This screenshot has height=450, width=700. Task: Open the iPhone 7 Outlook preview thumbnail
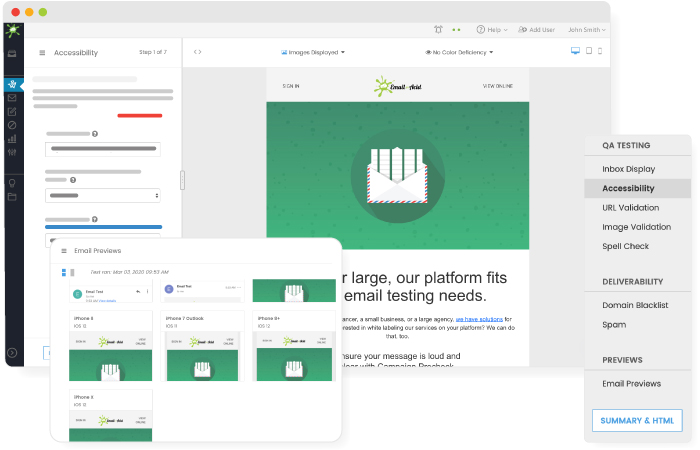tap(203, 346)
